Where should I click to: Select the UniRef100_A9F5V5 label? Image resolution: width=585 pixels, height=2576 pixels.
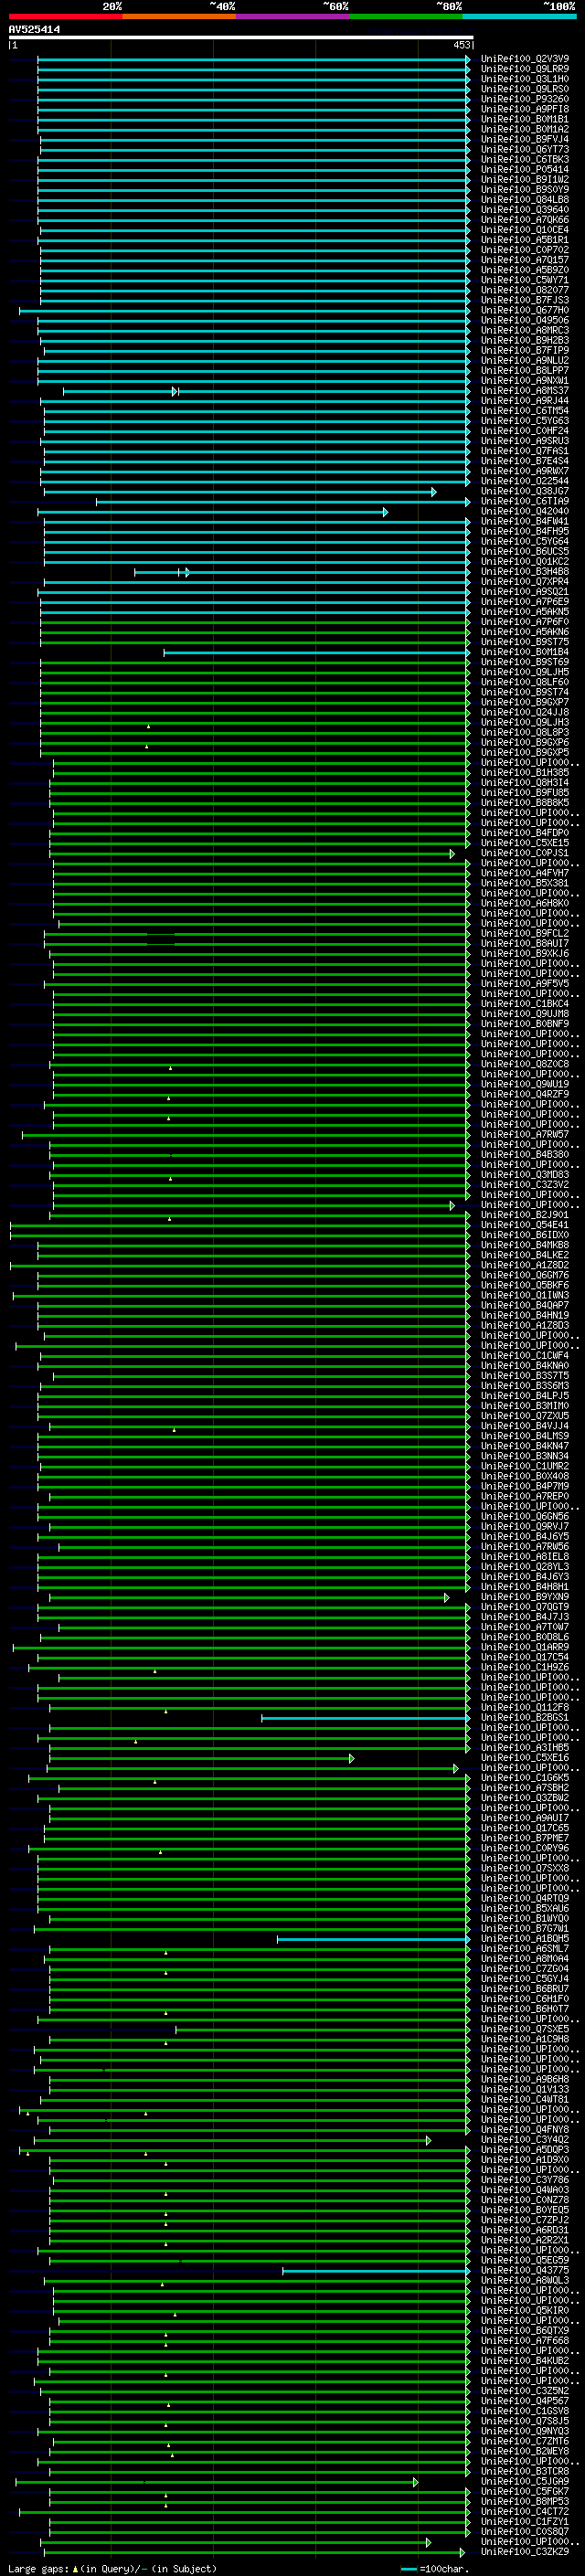click(524, 984)
